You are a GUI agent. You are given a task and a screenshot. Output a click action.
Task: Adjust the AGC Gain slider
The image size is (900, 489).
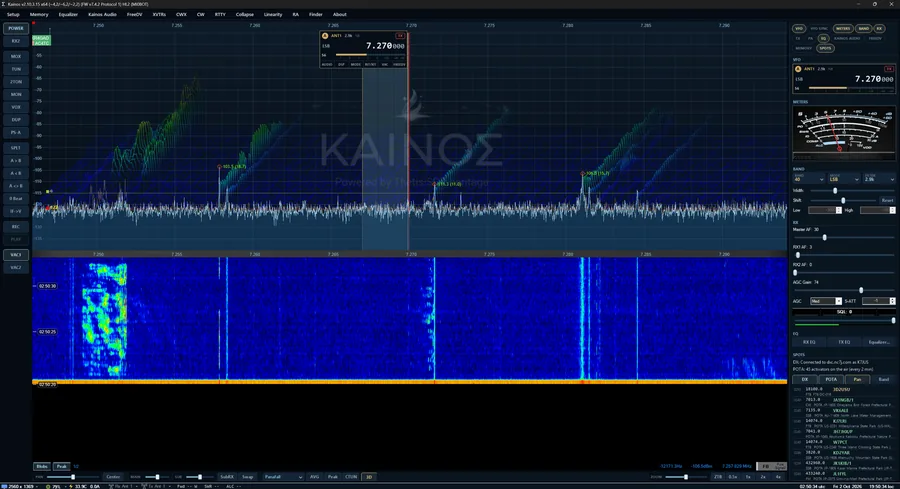point(844,290)
